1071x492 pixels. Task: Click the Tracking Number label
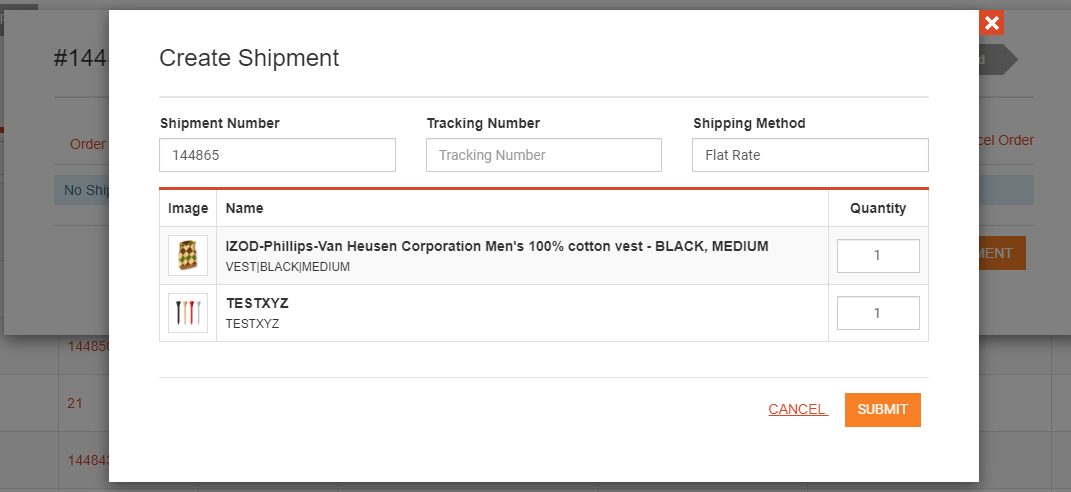coord(484,123)
